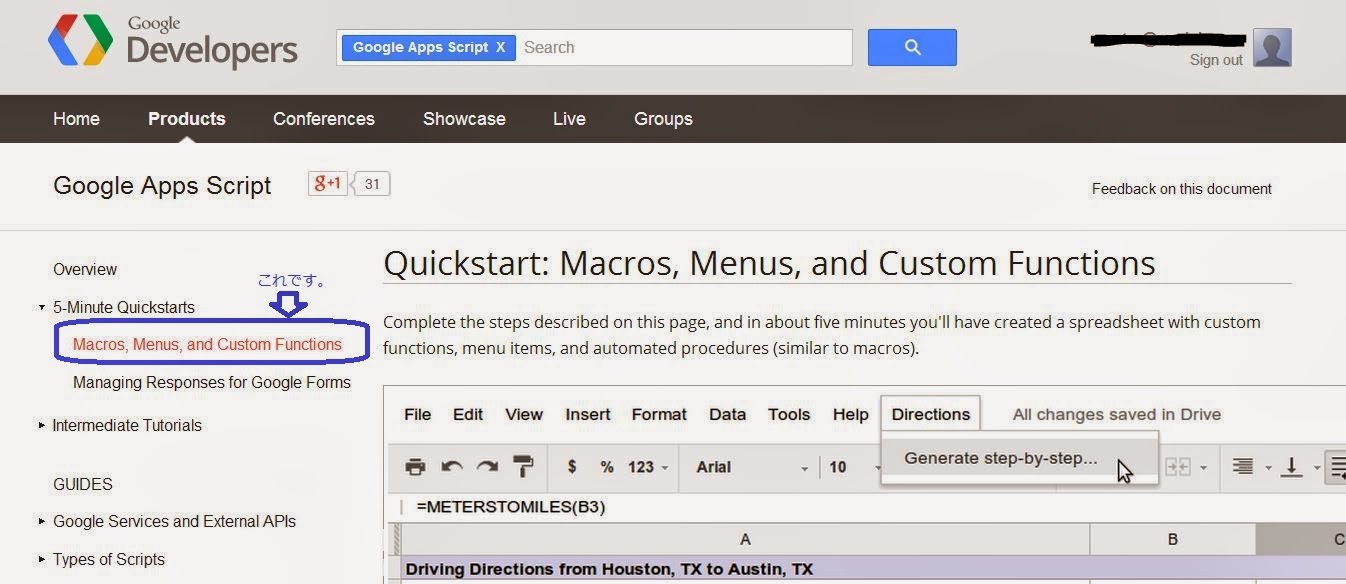Open the font size 10 dropdown
Viewport: 1346px width, 584px height.
[x=853, y=467]
